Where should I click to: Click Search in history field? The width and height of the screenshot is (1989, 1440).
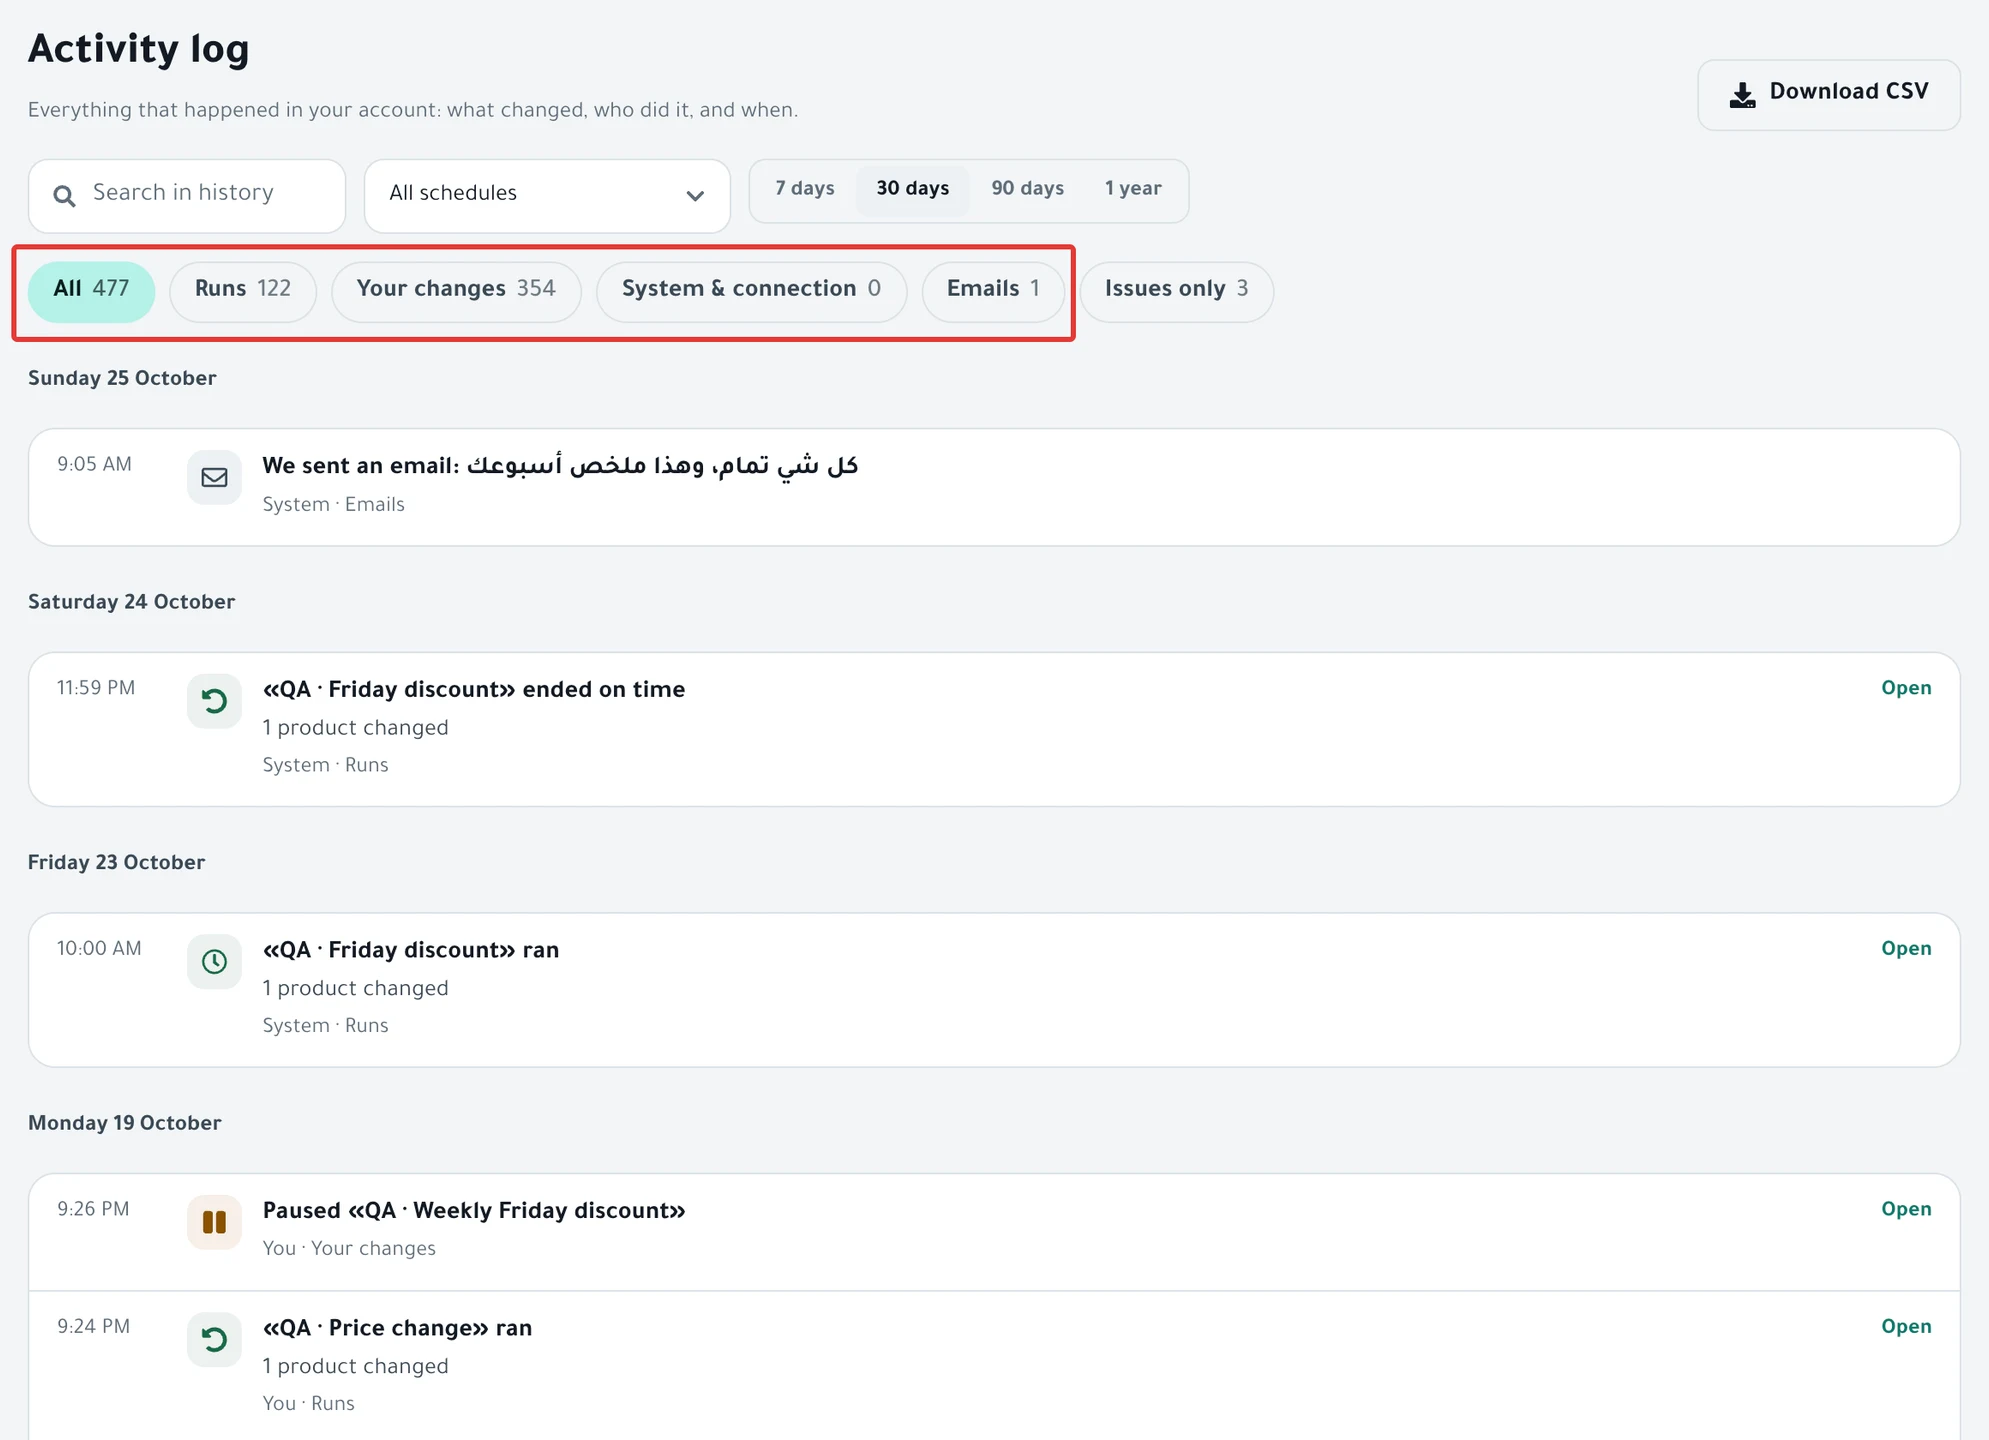187,195
